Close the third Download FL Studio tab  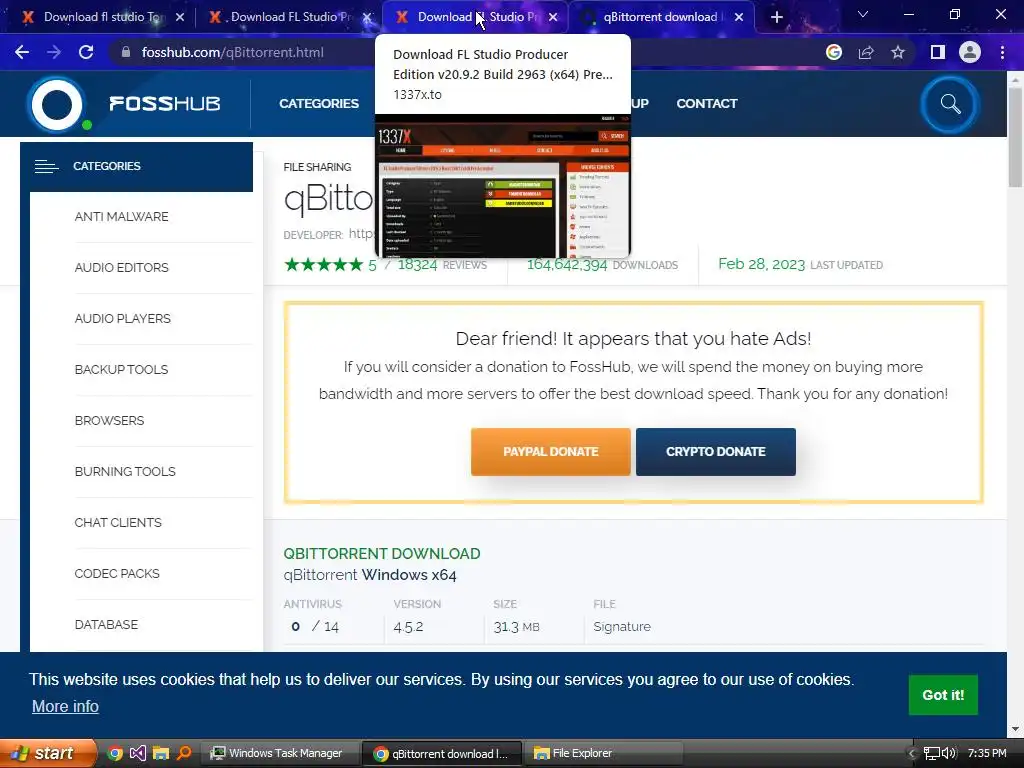[553, 17]
